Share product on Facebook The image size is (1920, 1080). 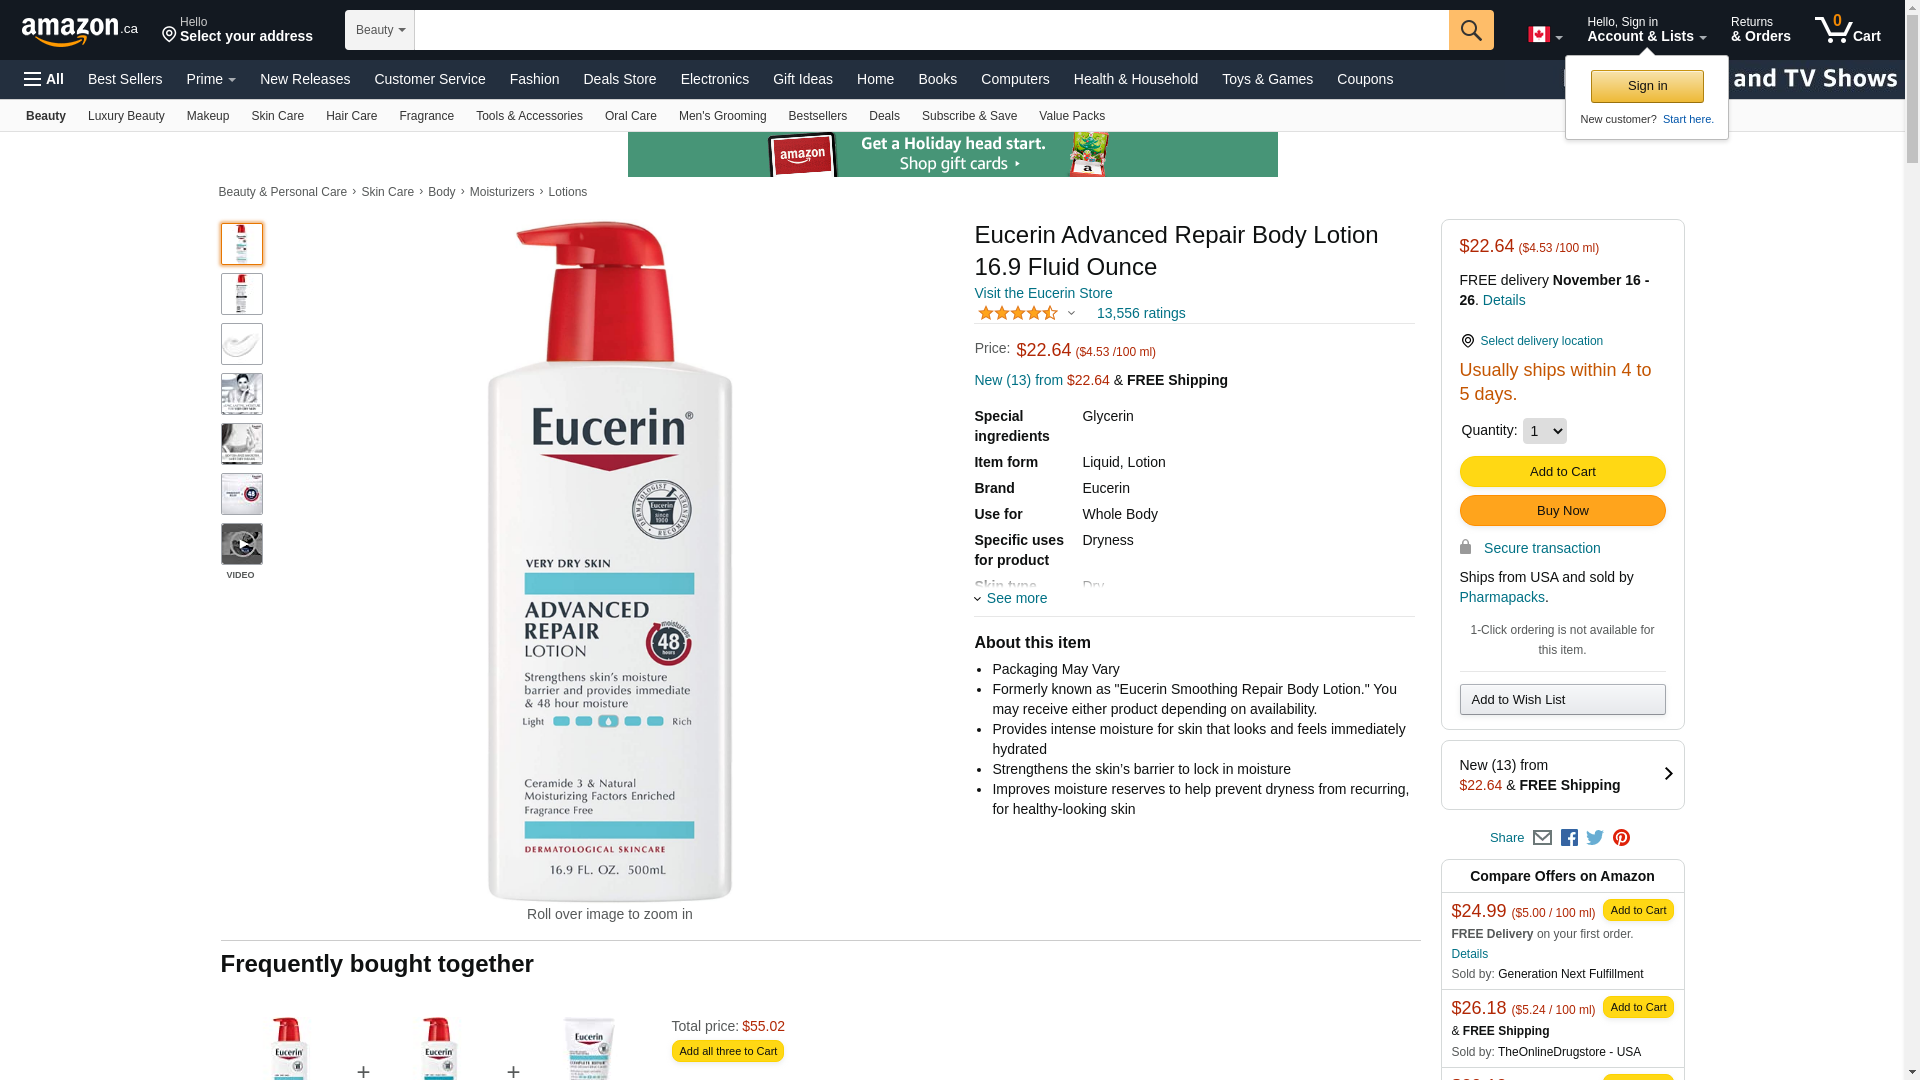[1569, 838]
